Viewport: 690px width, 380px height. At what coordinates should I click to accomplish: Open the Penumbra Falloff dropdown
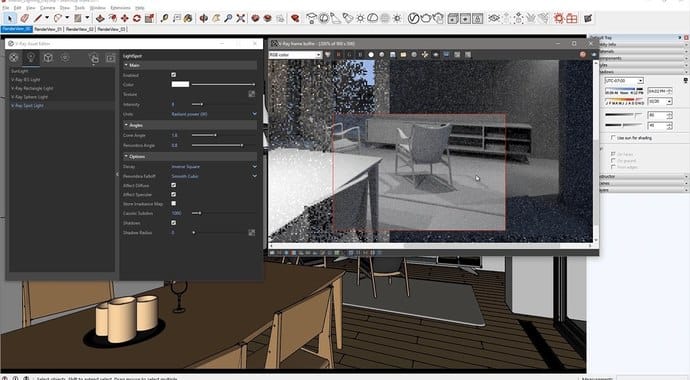coord(214,176)
